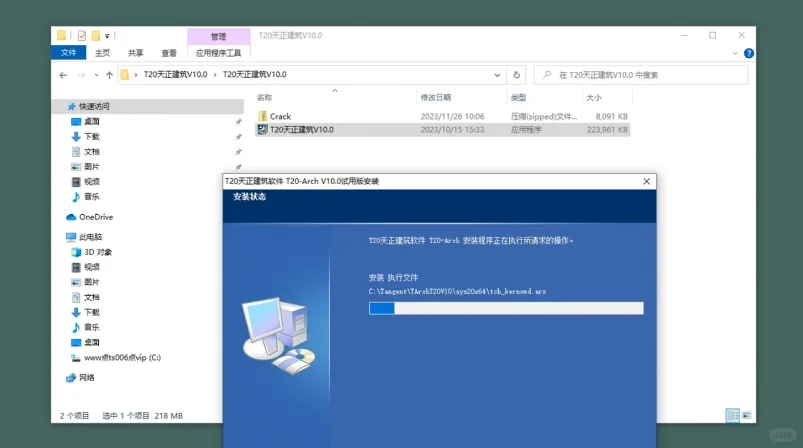Expand the address bar history dropdown
The width and height of the screenshot is (803, 448).
coord(497,75)
